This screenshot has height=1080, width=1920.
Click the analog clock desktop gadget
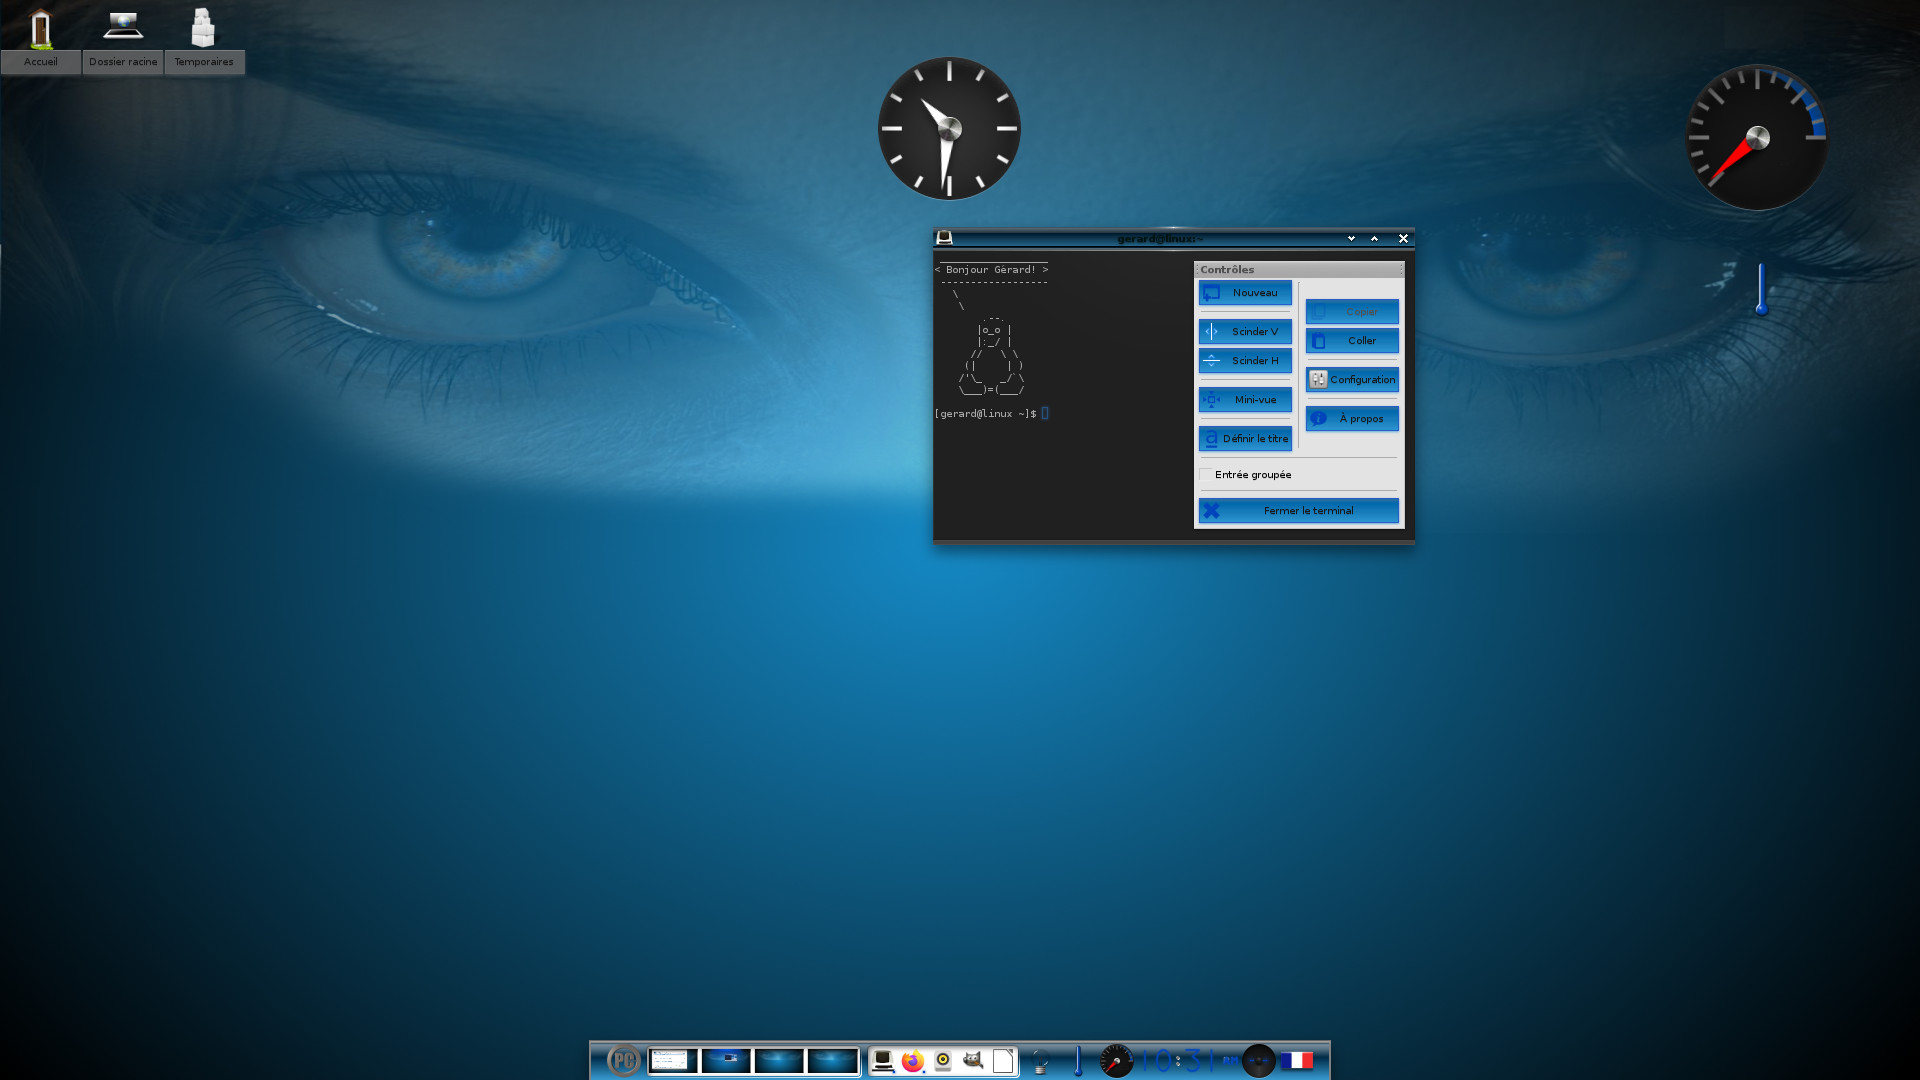click(x=949, y=128)
